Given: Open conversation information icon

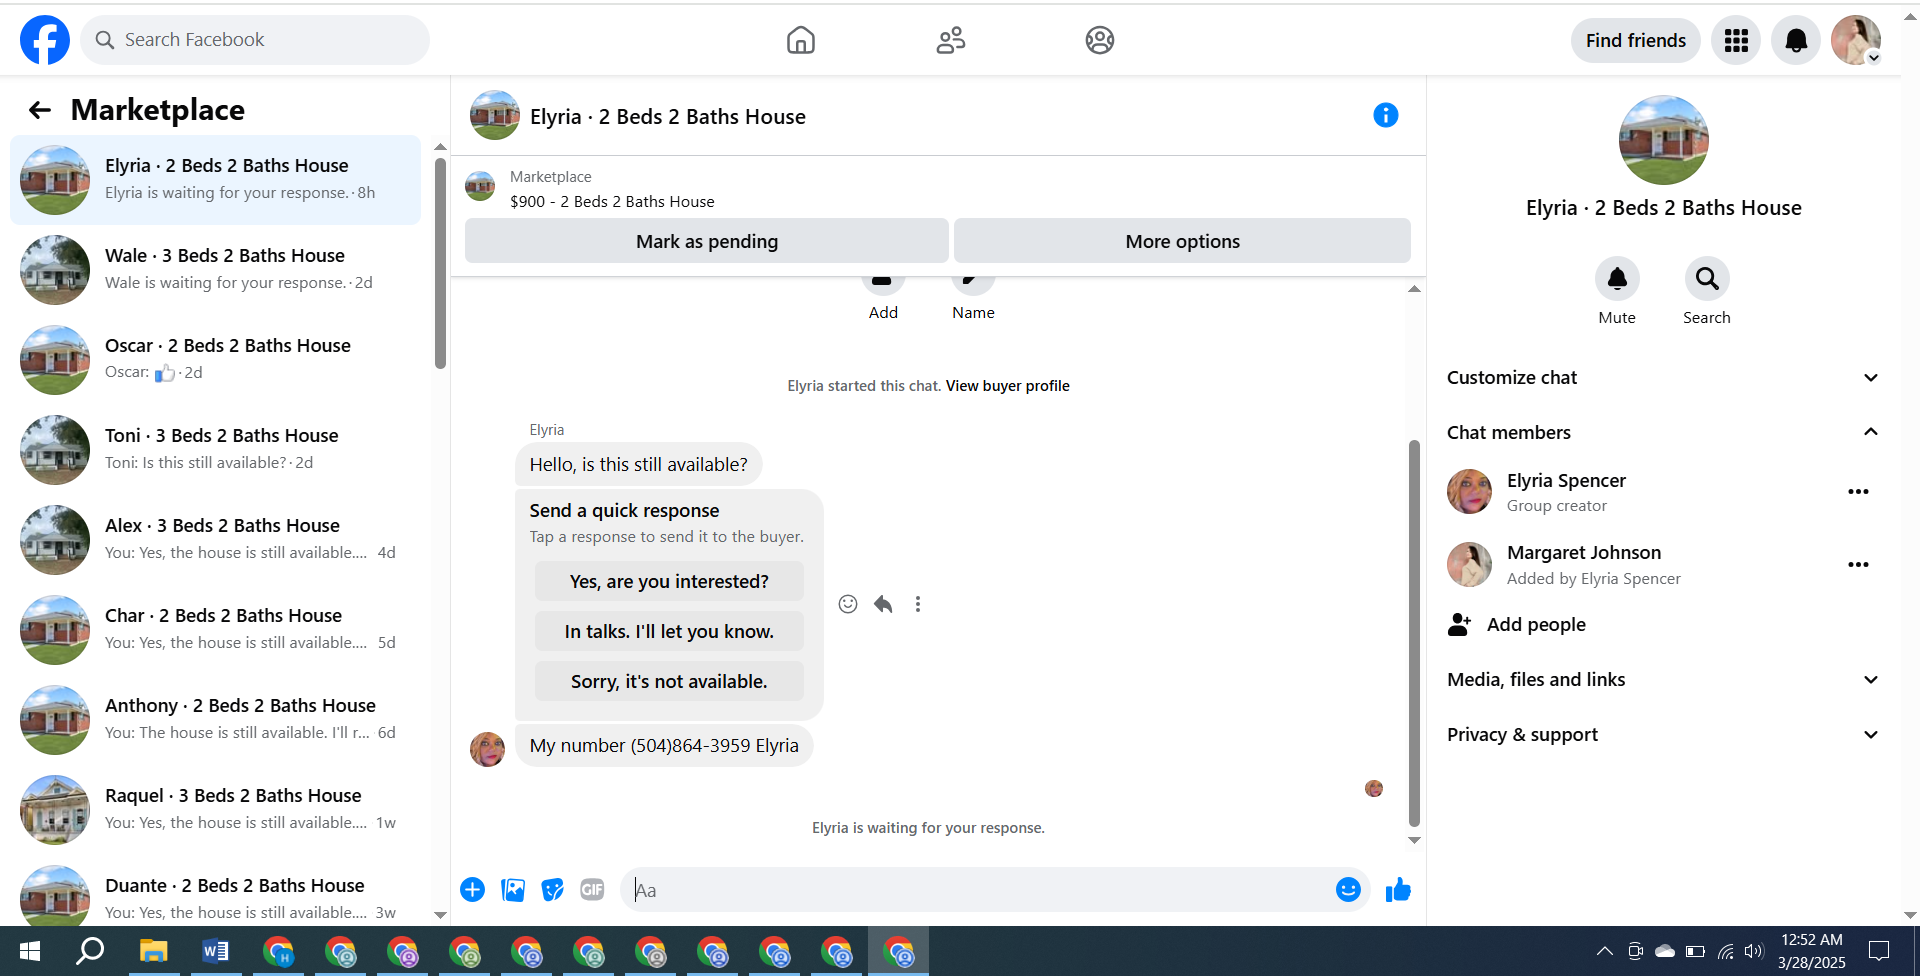Looking at the screenshot, I should tap(1385, 115).
